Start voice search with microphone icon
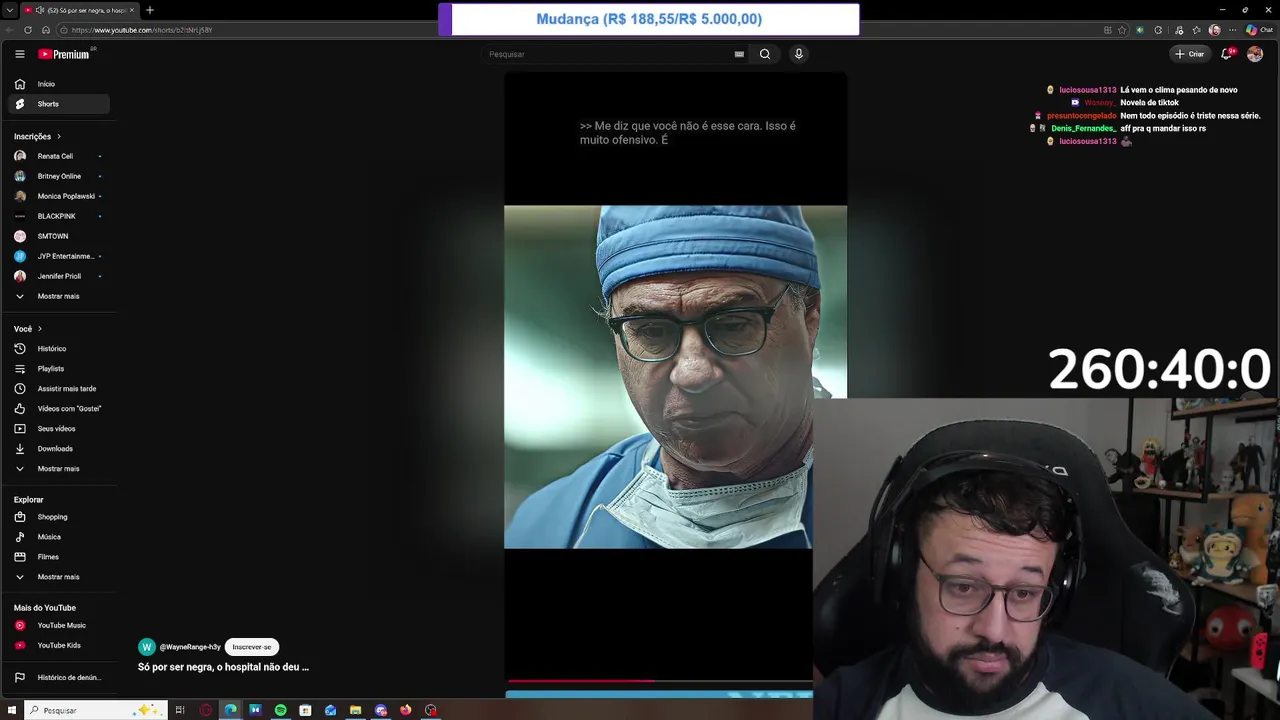Viewport: 1280px width, 720px height. pos(798,54)
